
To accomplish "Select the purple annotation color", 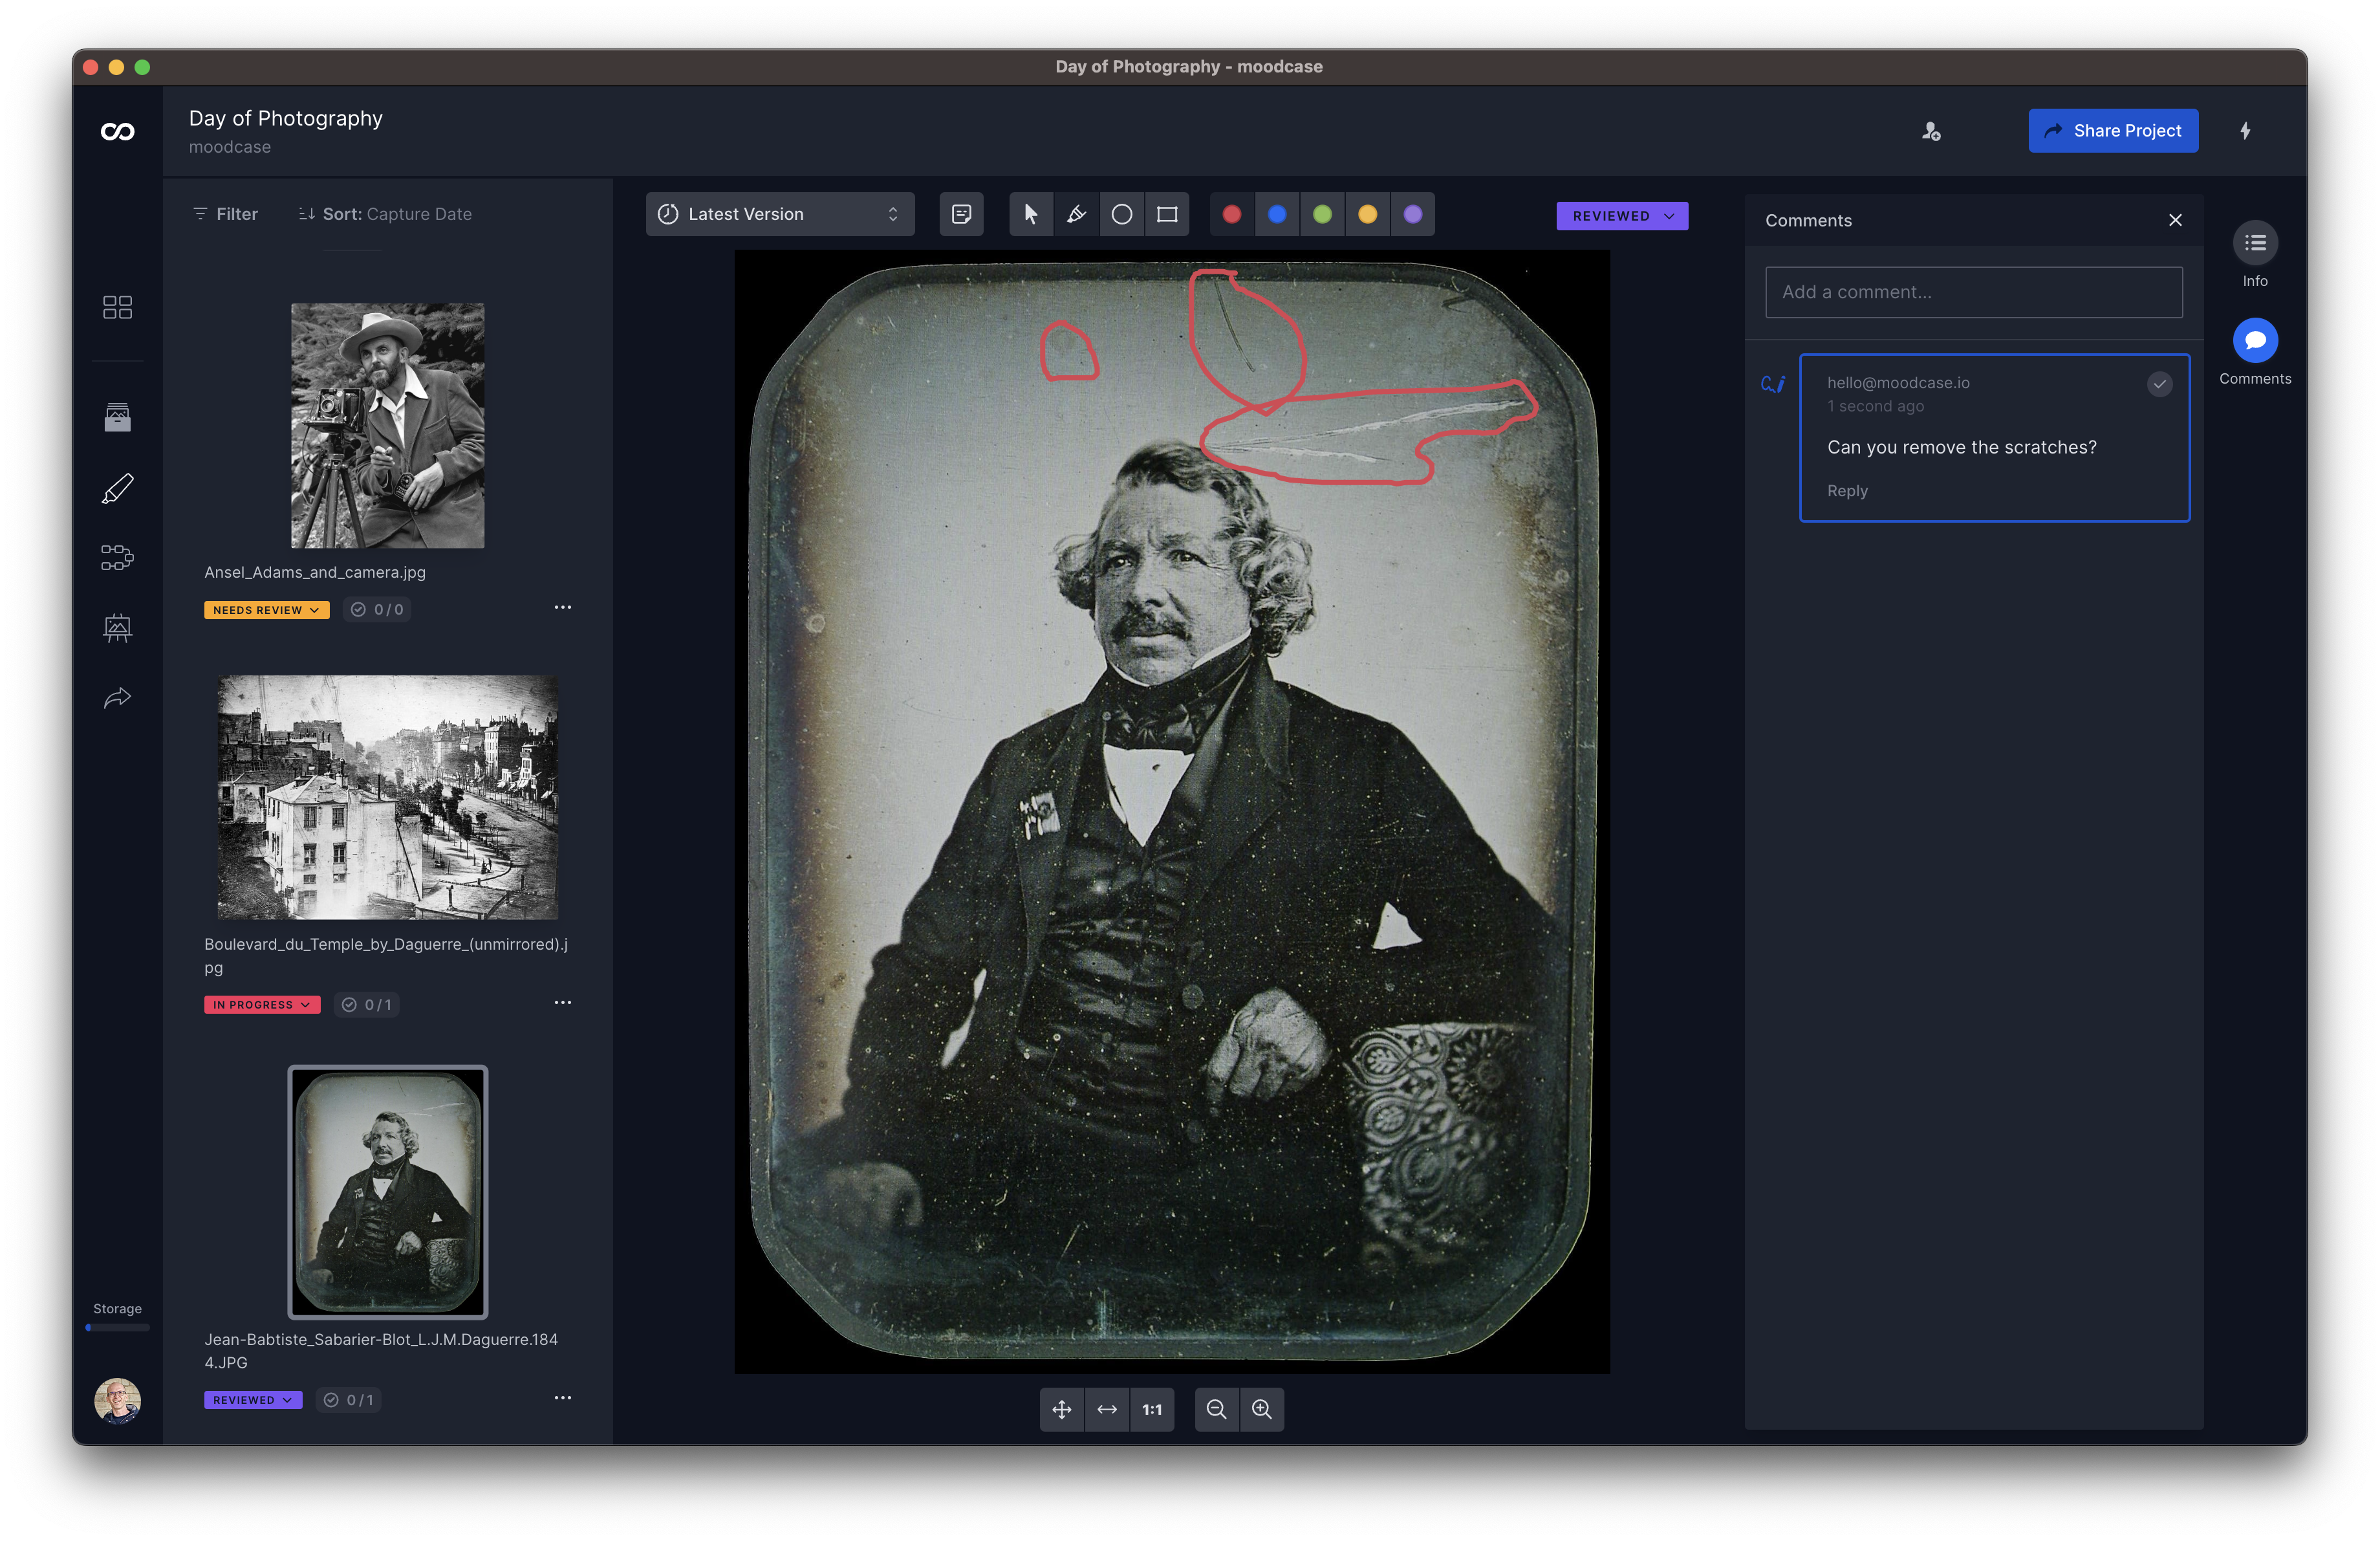I will click(x=1413, y=214).
